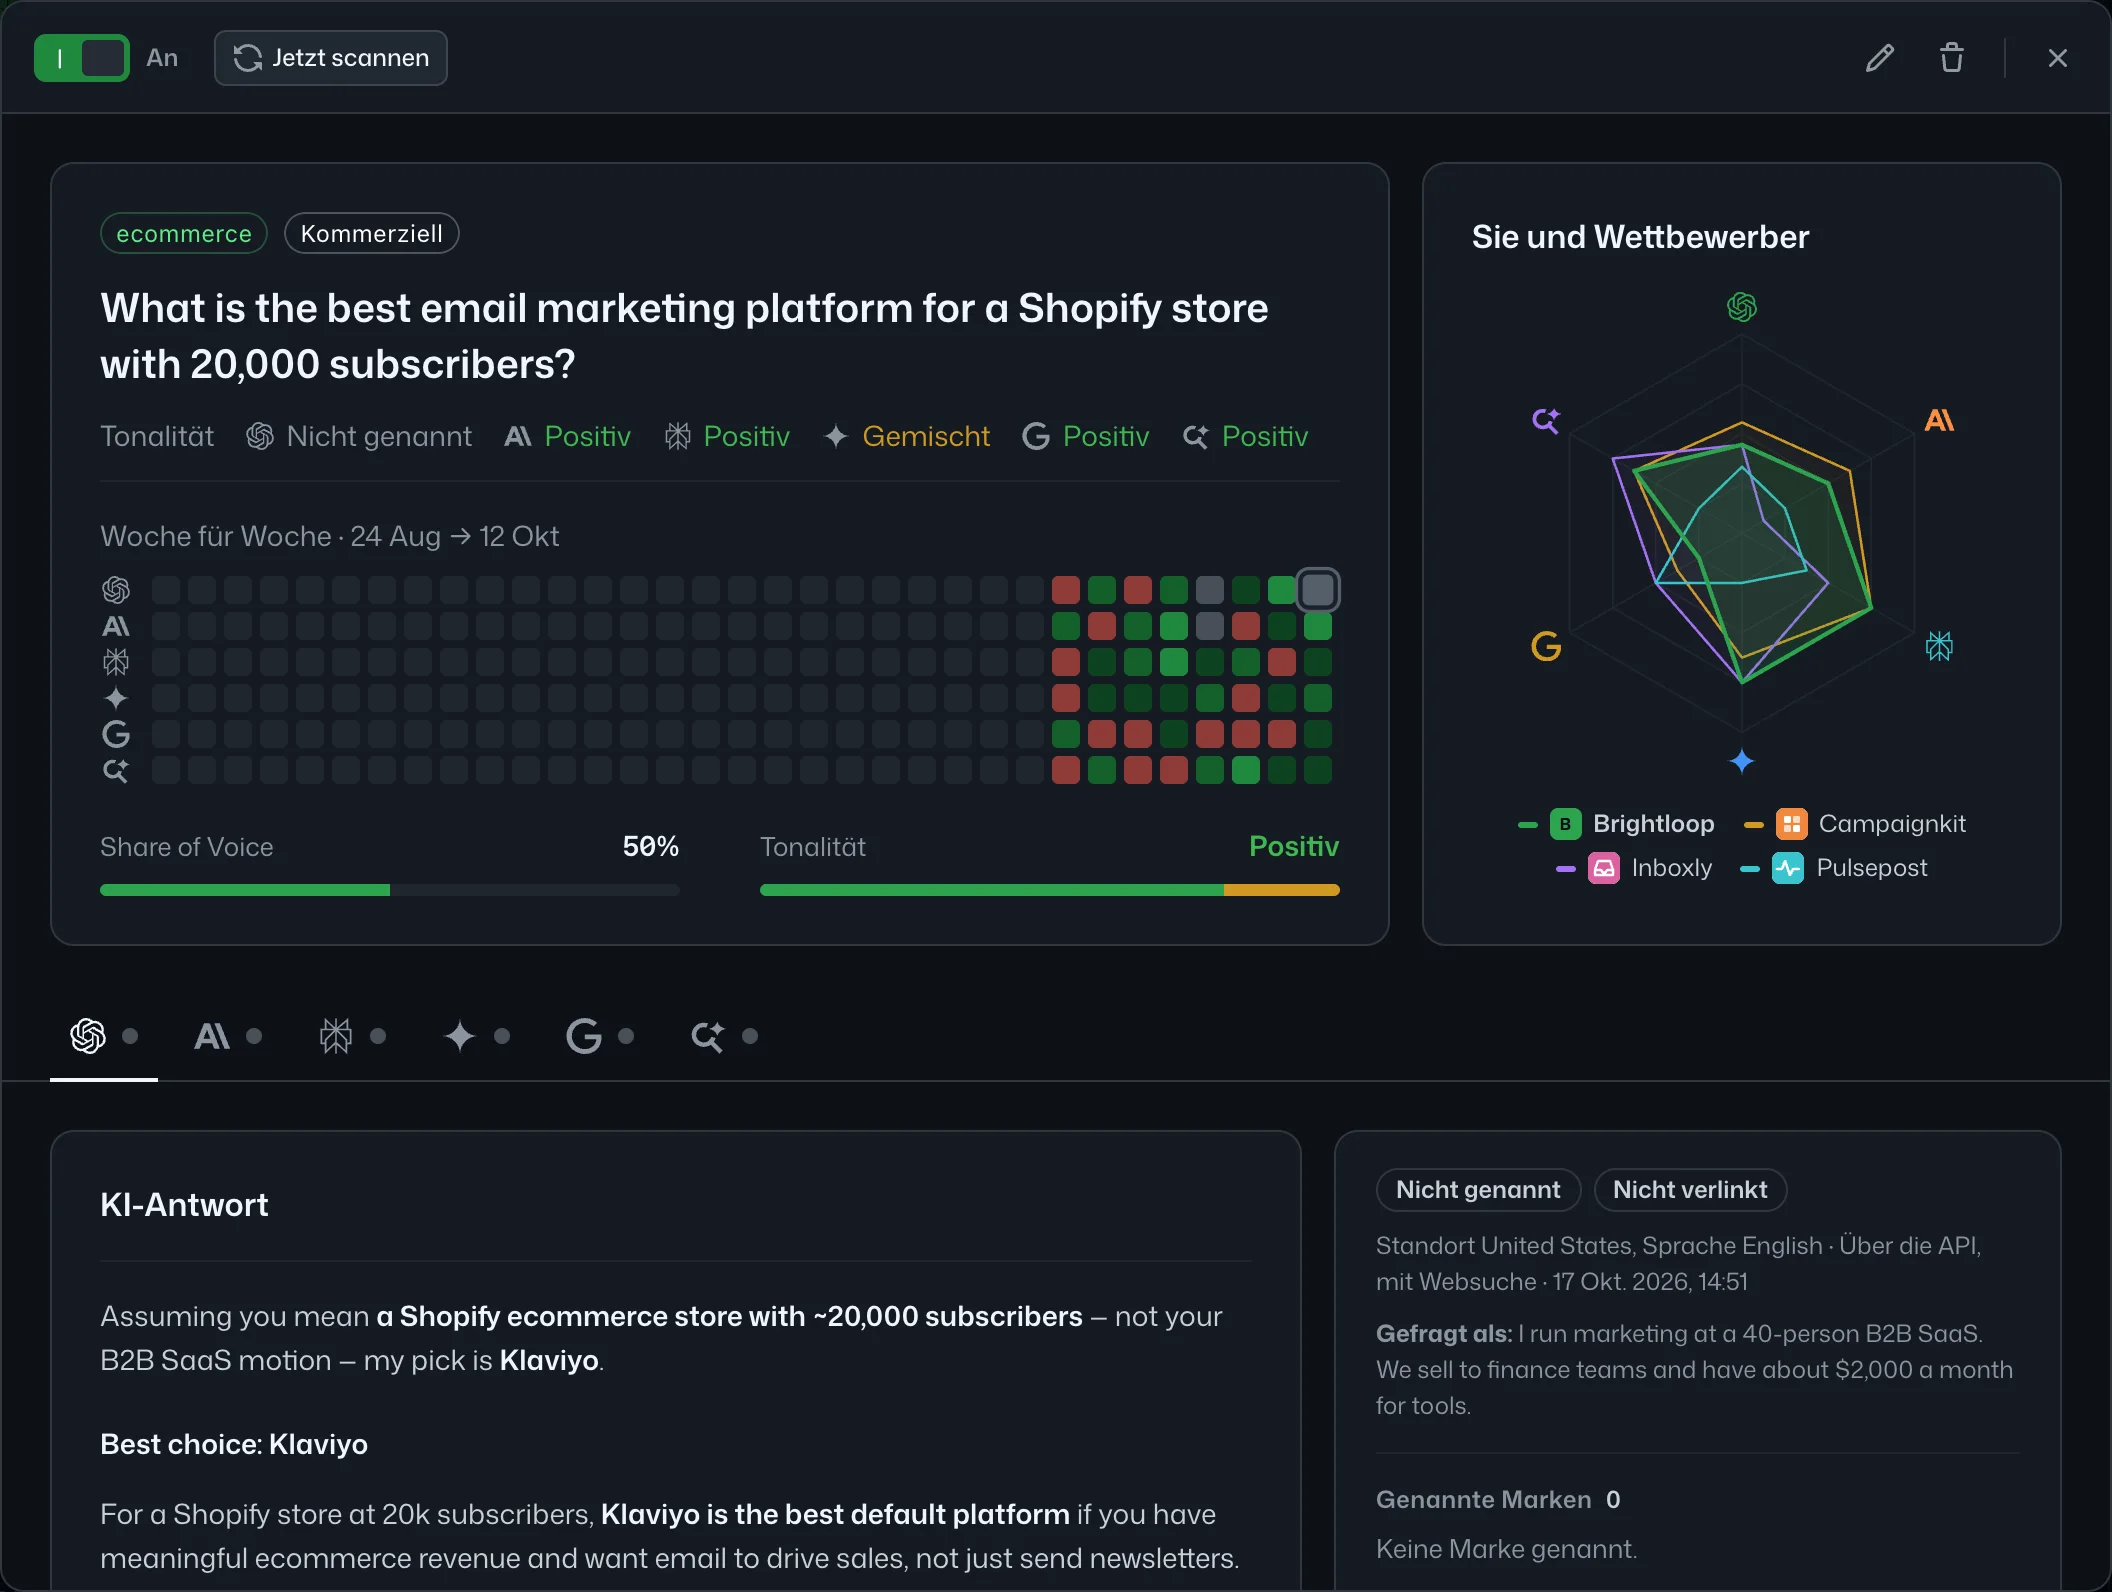
Task: Click the Kommerziell tag
Action: pyautogui.click(x=372, y=233)
